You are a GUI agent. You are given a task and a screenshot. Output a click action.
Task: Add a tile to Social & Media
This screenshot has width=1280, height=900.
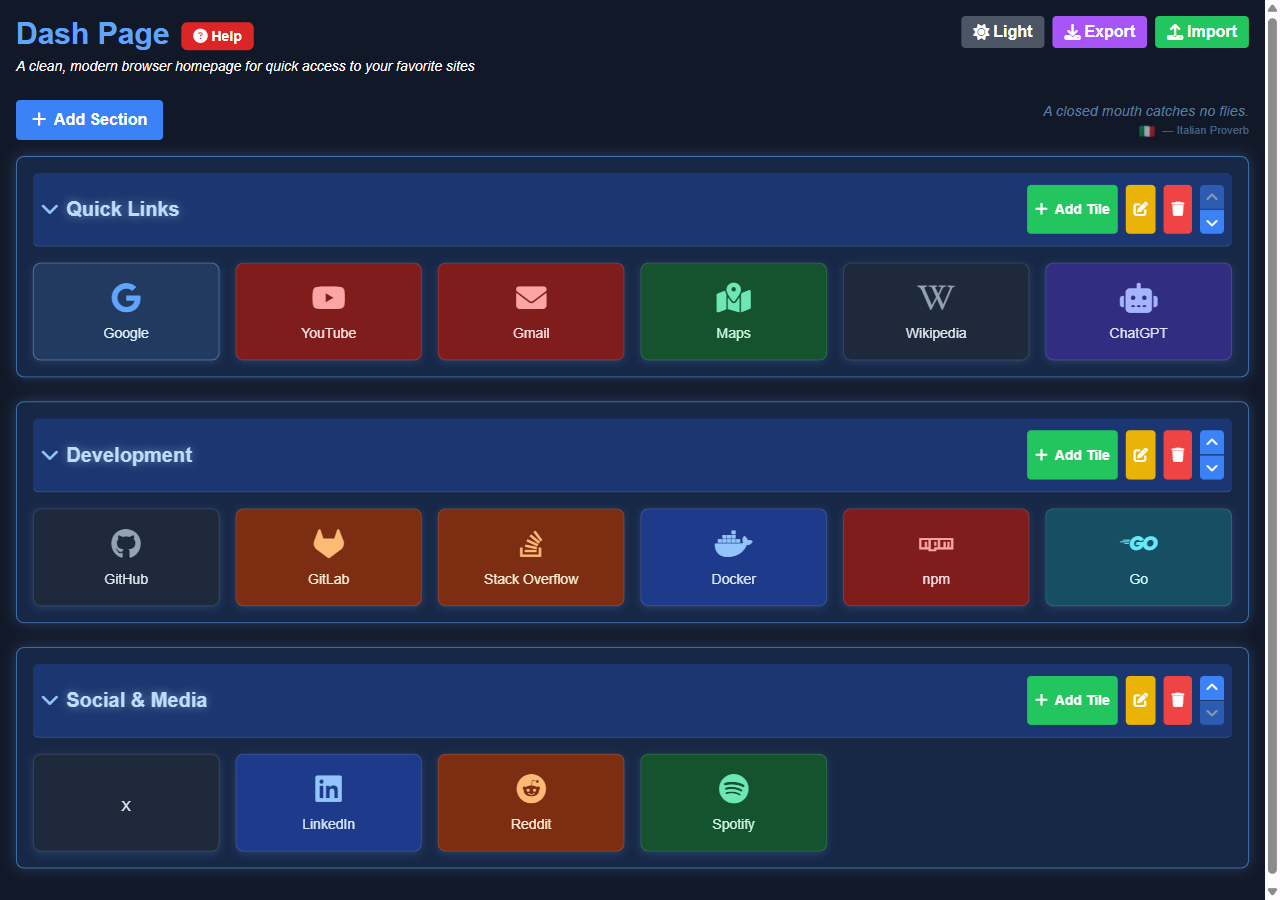(1072, 700)
